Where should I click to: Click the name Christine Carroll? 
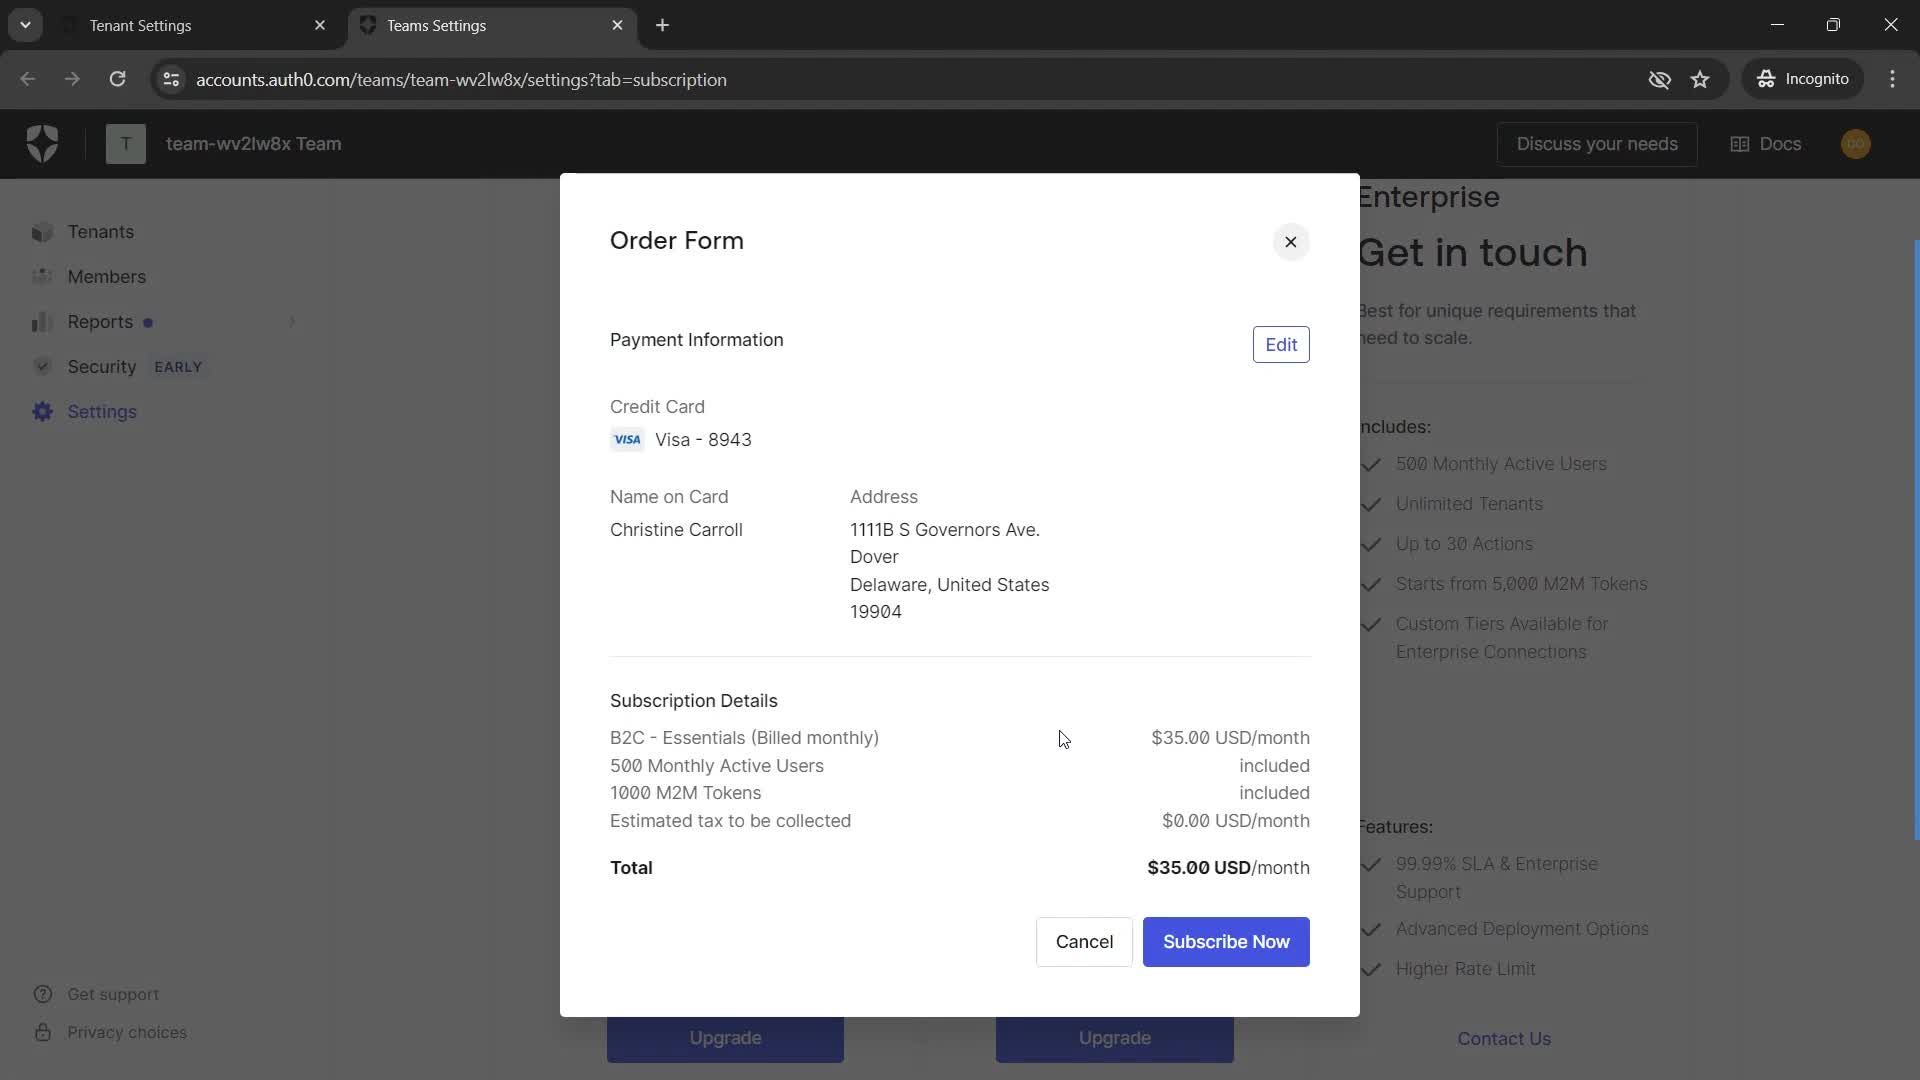(x=676, y=530)
